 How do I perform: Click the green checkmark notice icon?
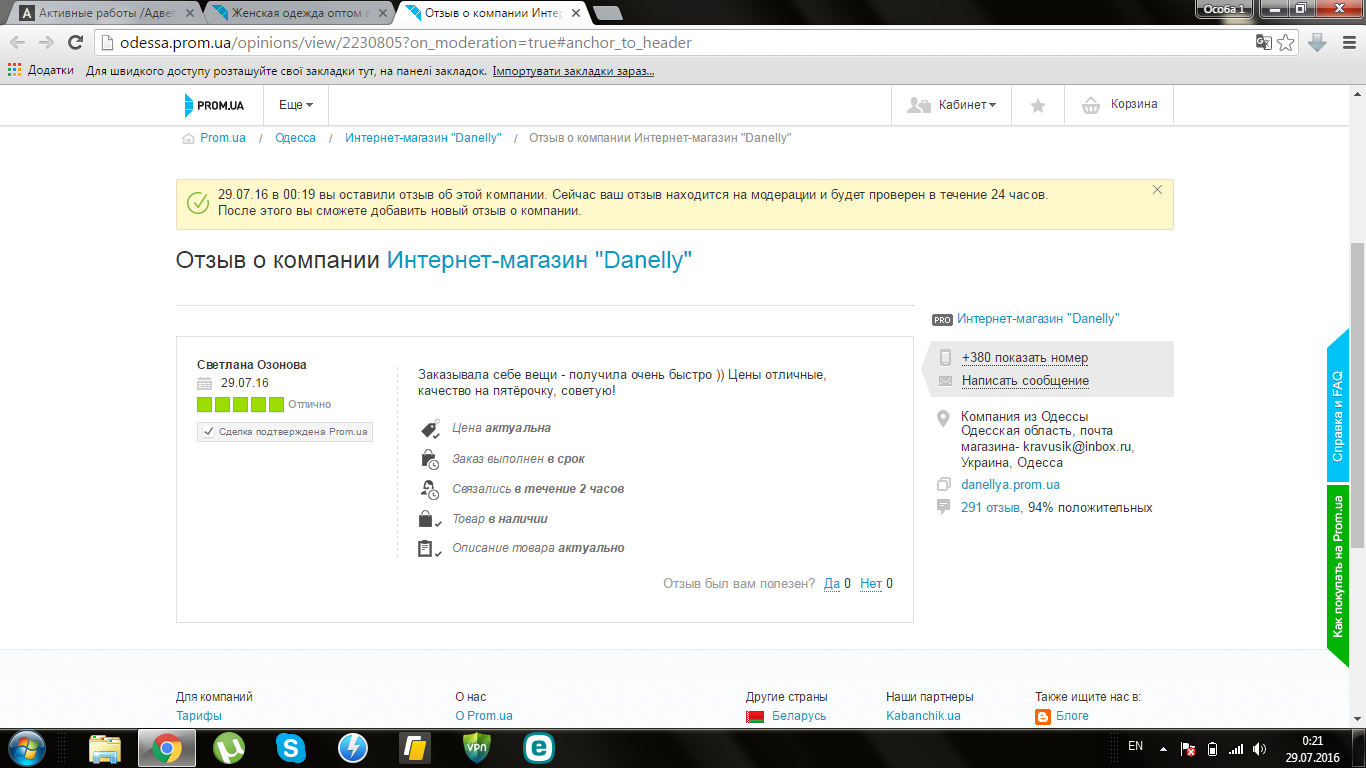coord(198,203)
